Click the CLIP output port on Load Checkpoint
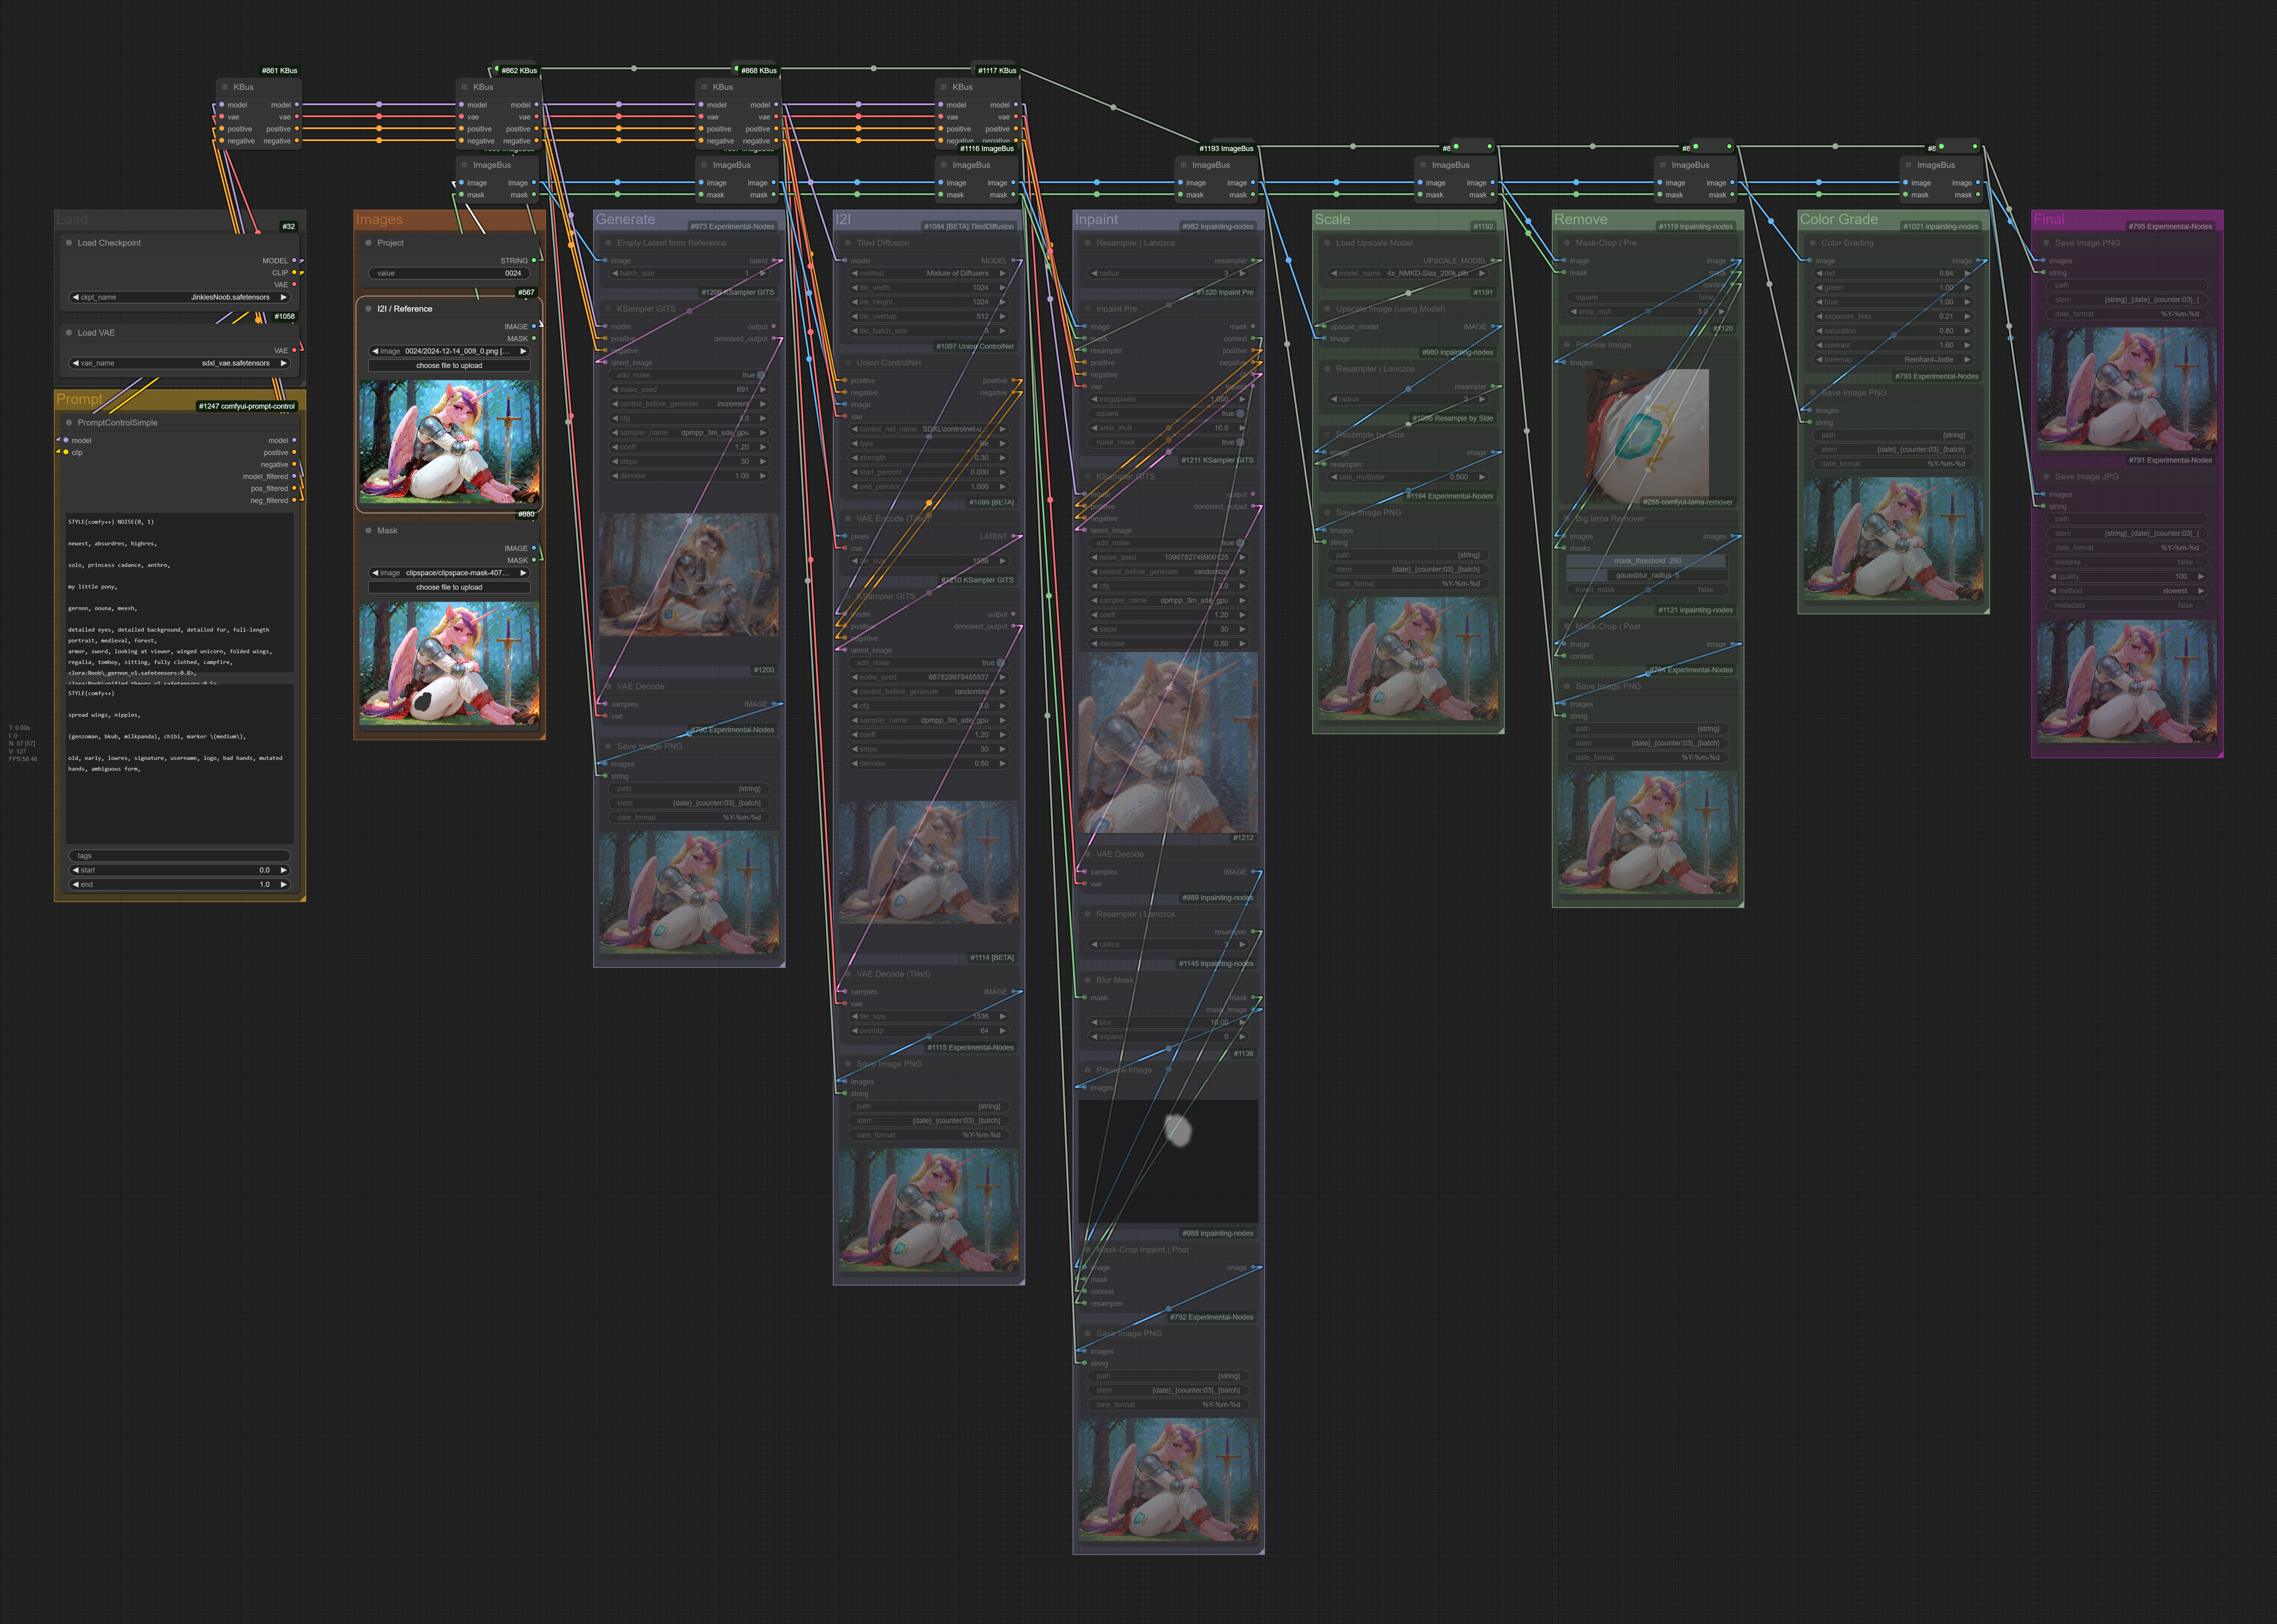 point(294,273)
